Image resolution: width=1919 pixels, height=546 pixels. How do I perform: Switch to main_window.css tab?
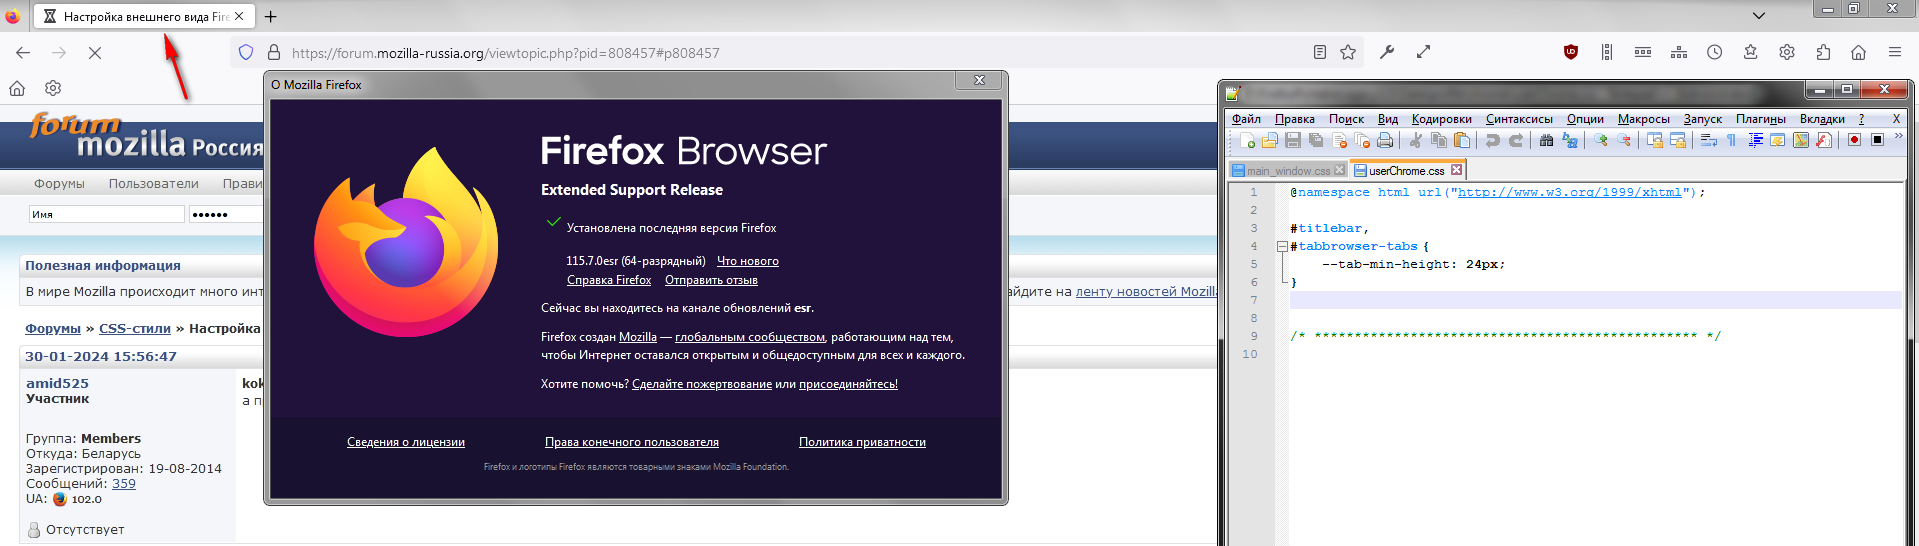tap(1288, 170)
